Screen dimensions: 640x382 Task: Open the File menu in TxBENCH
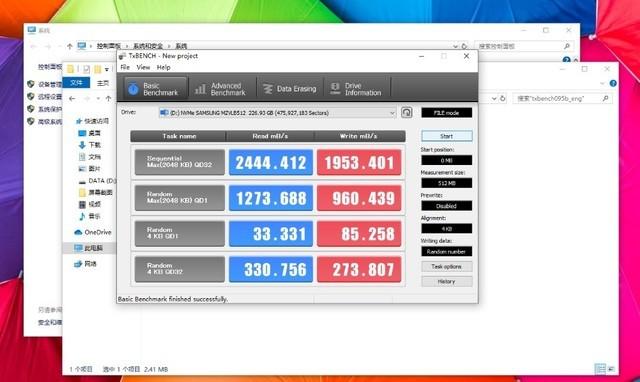[125, 67]
